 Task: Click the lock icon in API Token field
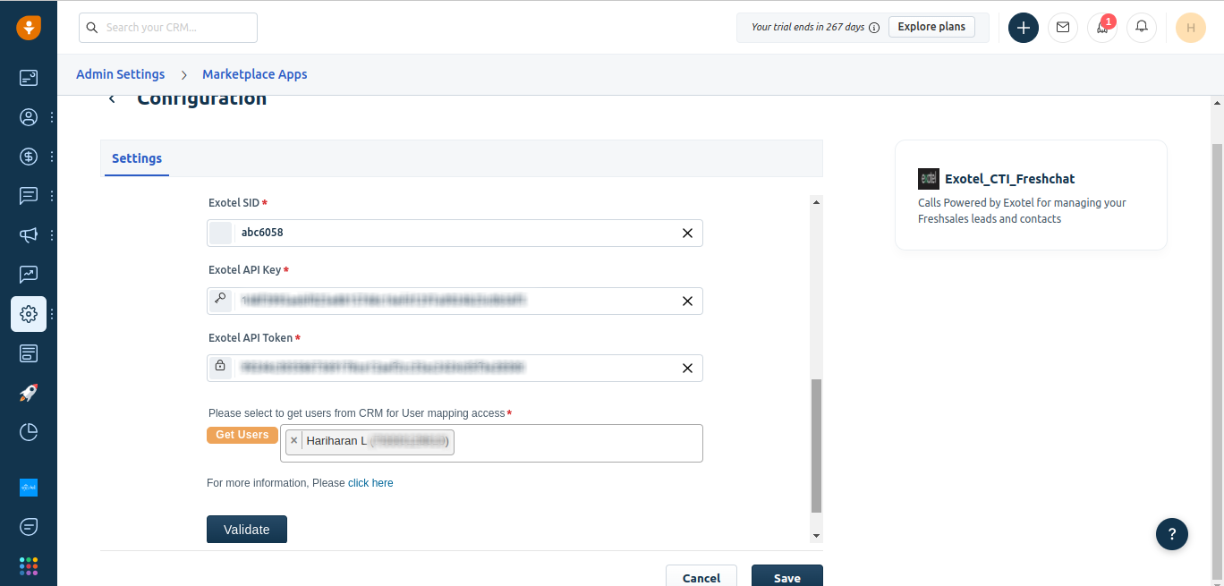pyautogui.click(x=220, y=366)
